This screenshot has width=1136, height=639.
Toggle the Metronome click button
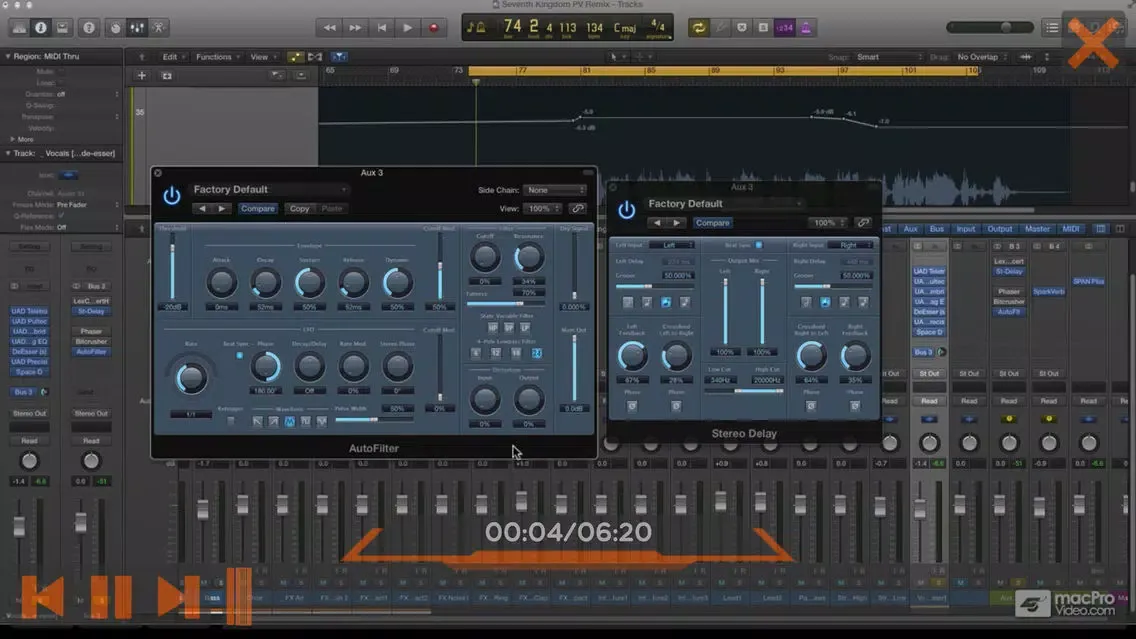pos(806,28)
